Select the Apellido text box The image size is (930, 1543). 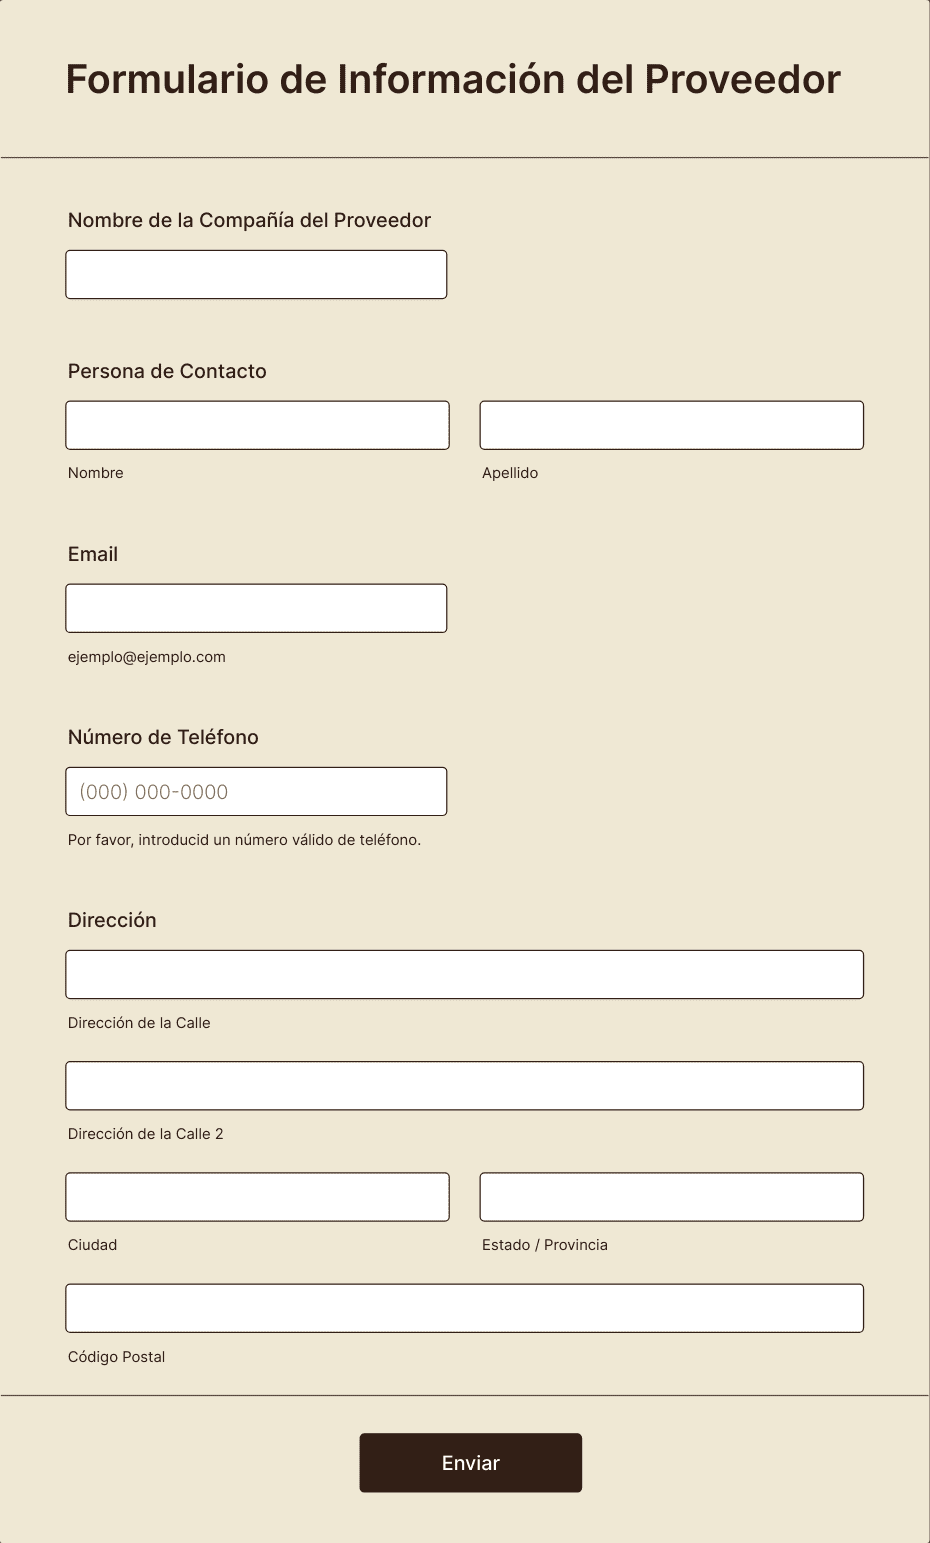pyautogui.click(x=671, y=425)
